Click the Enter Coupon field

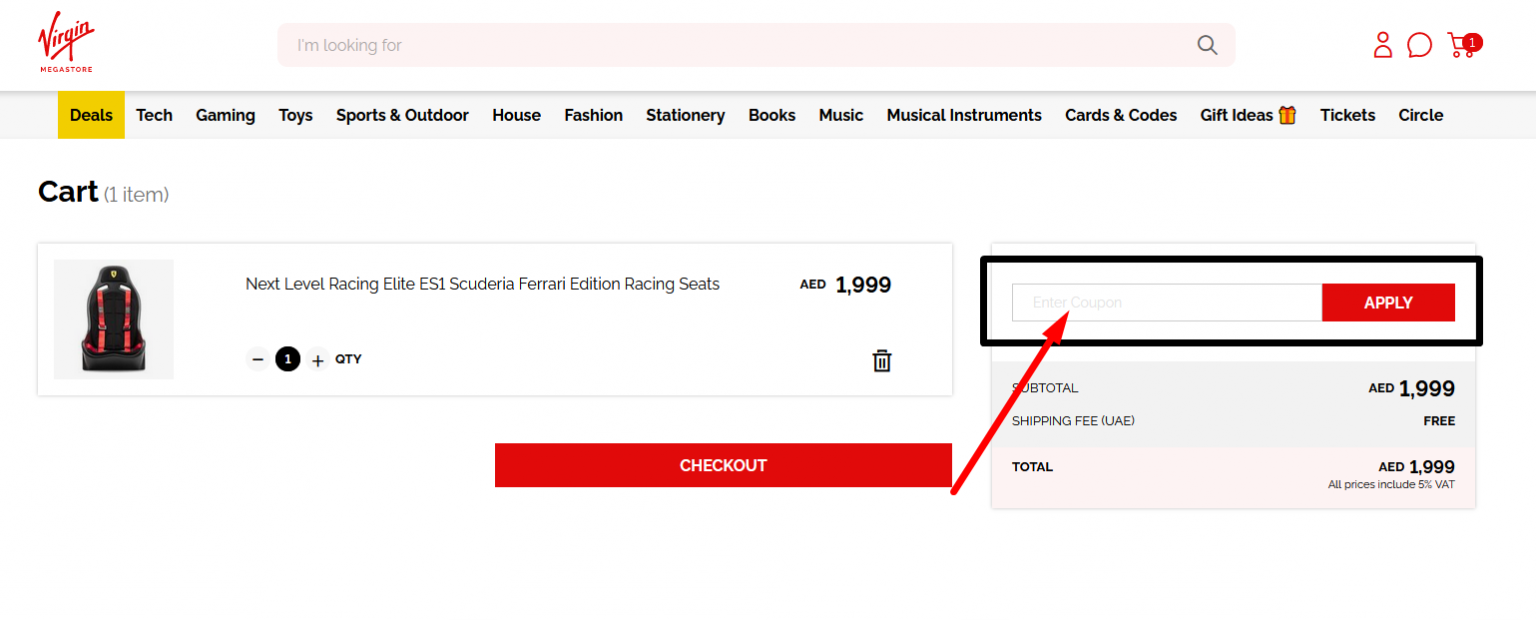coord(1165,302)
